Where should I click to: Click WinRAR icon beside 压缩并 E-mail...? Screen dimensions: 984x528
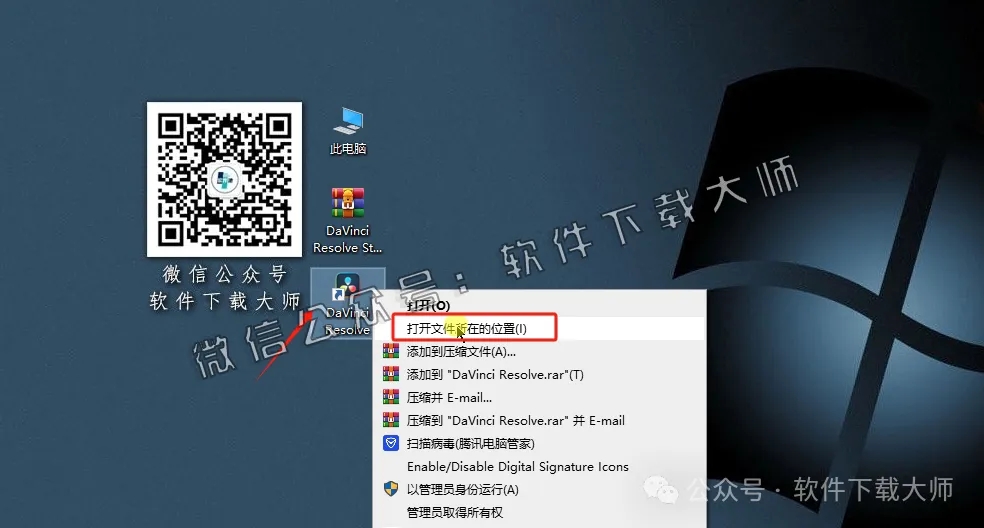point(391,397)
